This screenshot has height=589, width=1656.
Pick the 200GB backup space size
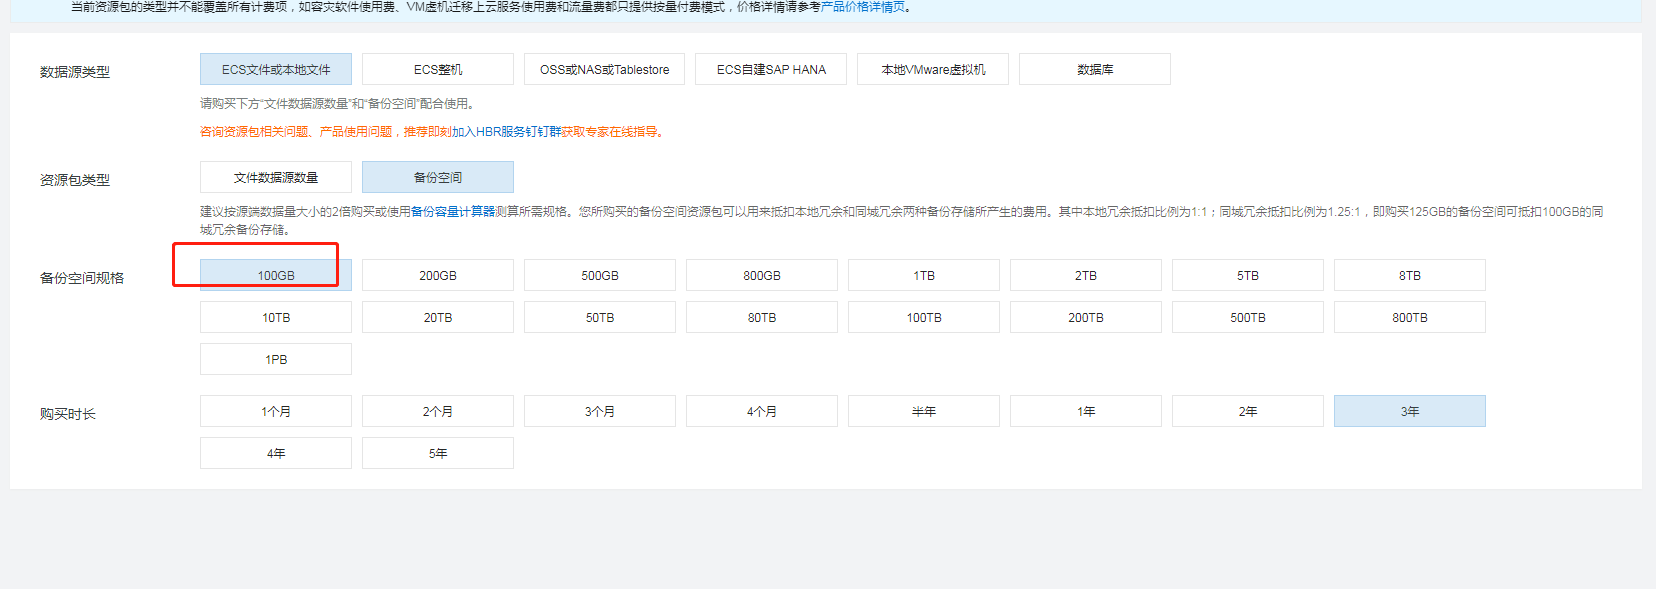[438, 275]
